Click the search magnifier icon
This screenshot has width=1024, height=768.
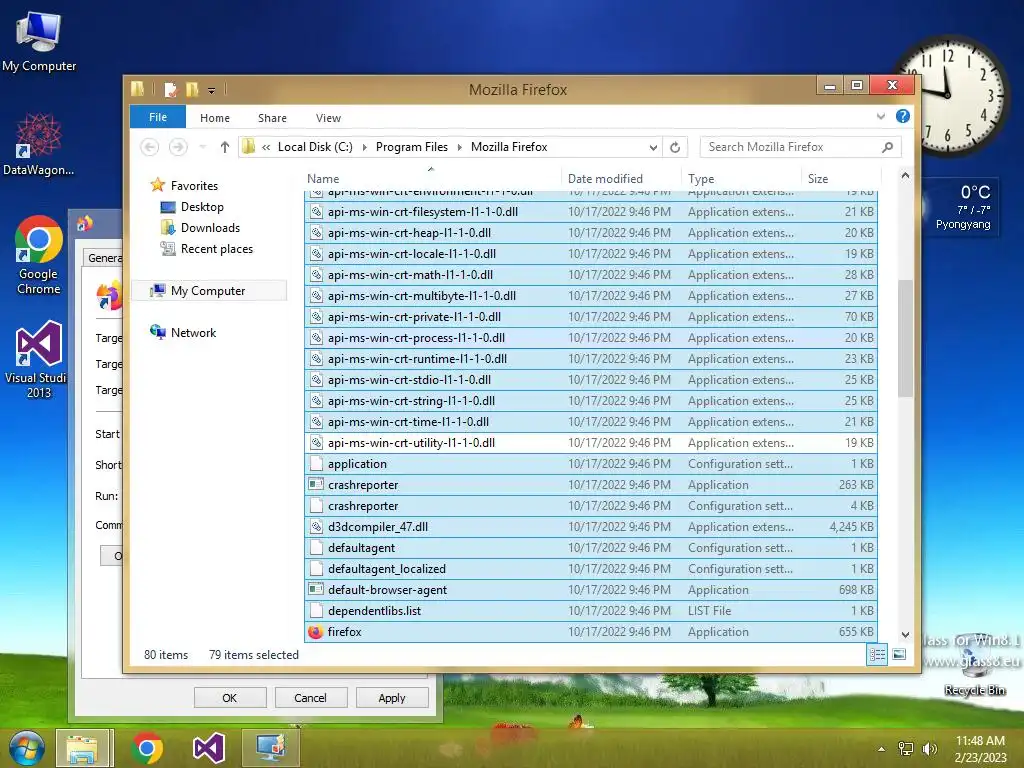click(888, 147)
